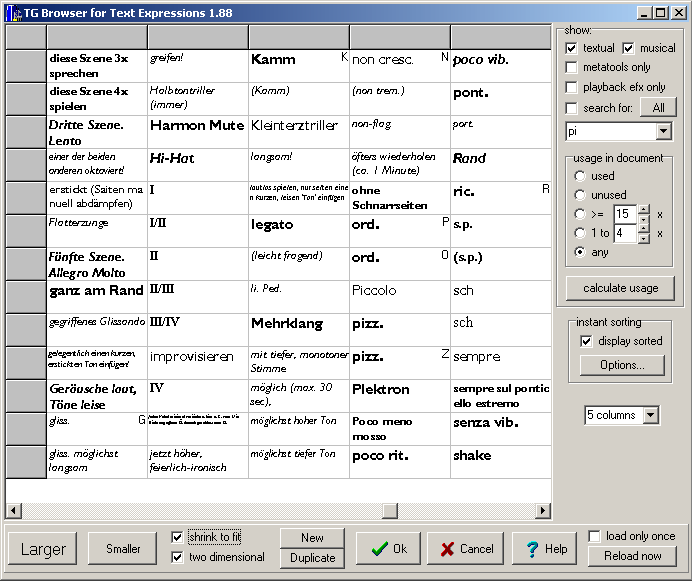Select the ric. expression cell

[501, 198]
